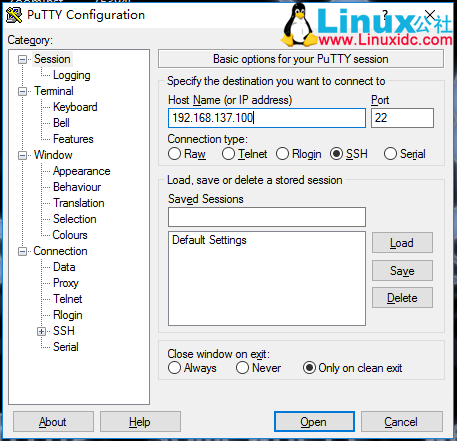Open the Bell settings category
The image size is (457, 441).
[61, 123]
